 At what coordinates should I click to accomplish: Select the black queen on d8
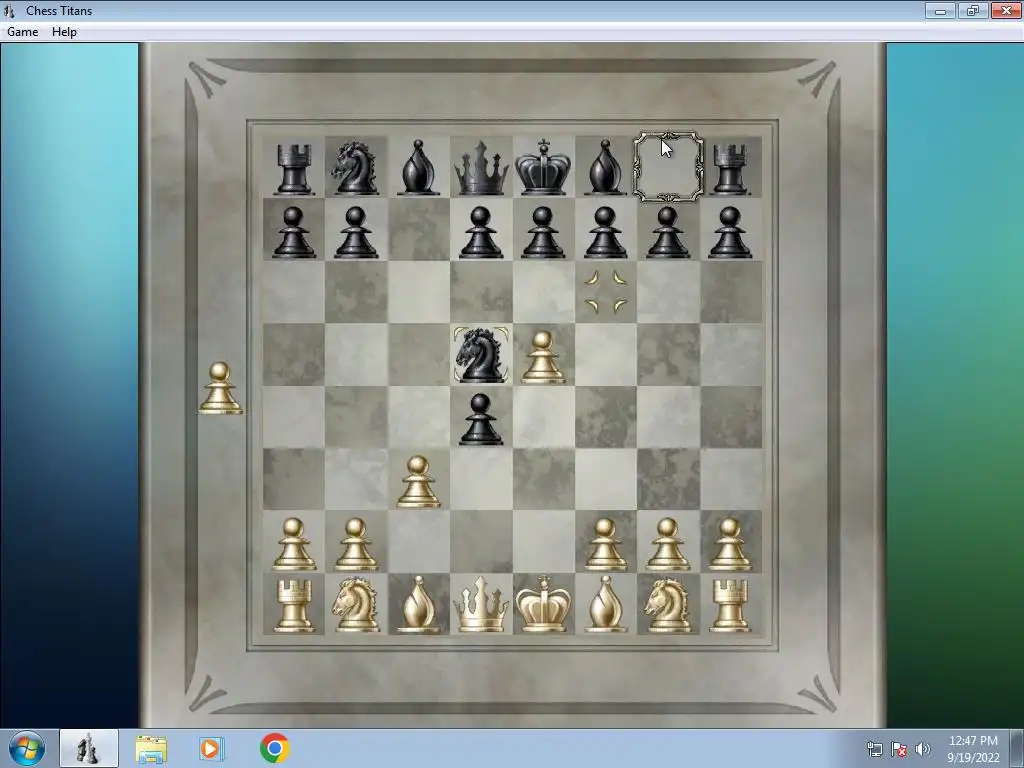pos(481,169)
